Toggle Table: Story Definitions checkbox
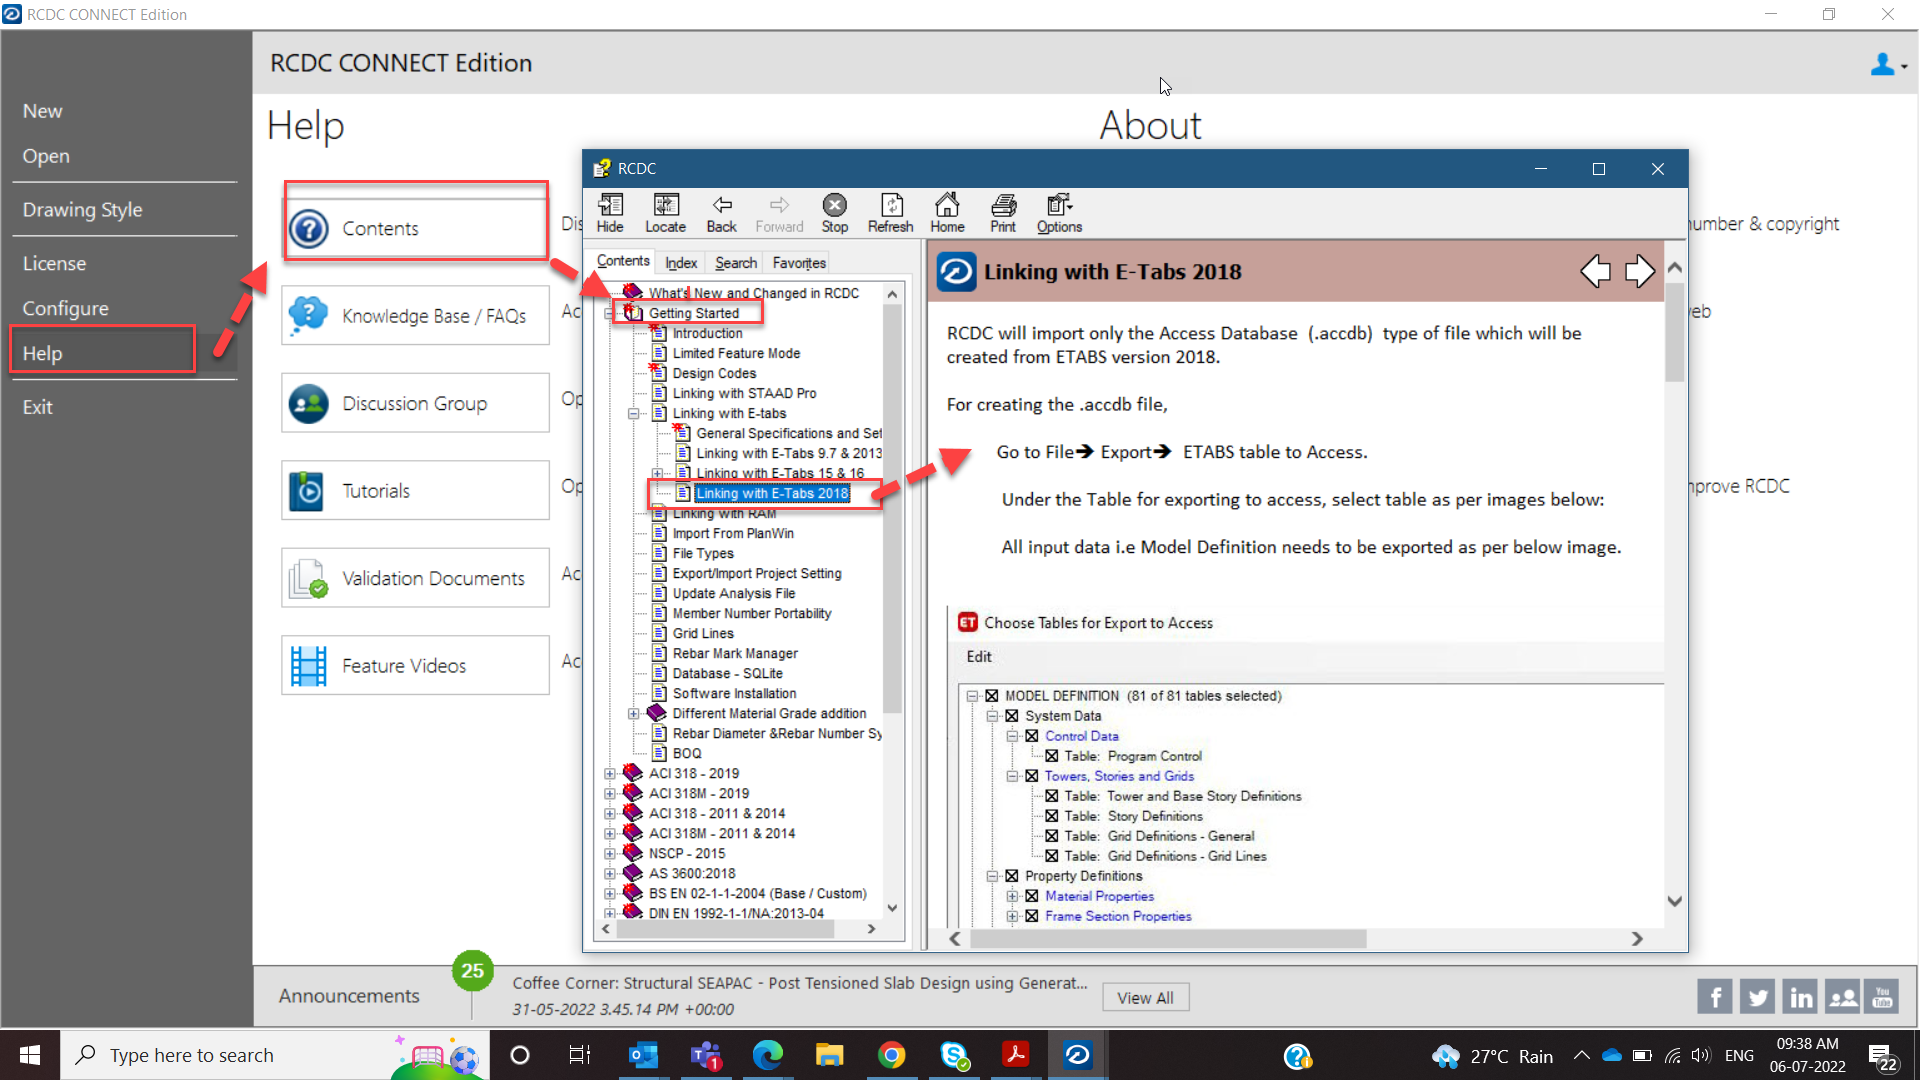The height and width of the screenshot is (1080, 1920). coord(1052,816)
